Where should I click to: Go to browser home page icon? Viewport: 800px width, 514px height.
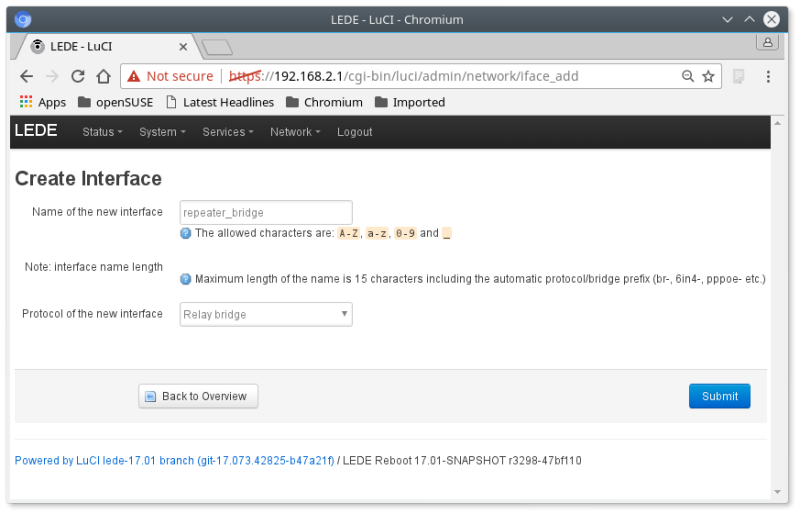tap(103, 77)
